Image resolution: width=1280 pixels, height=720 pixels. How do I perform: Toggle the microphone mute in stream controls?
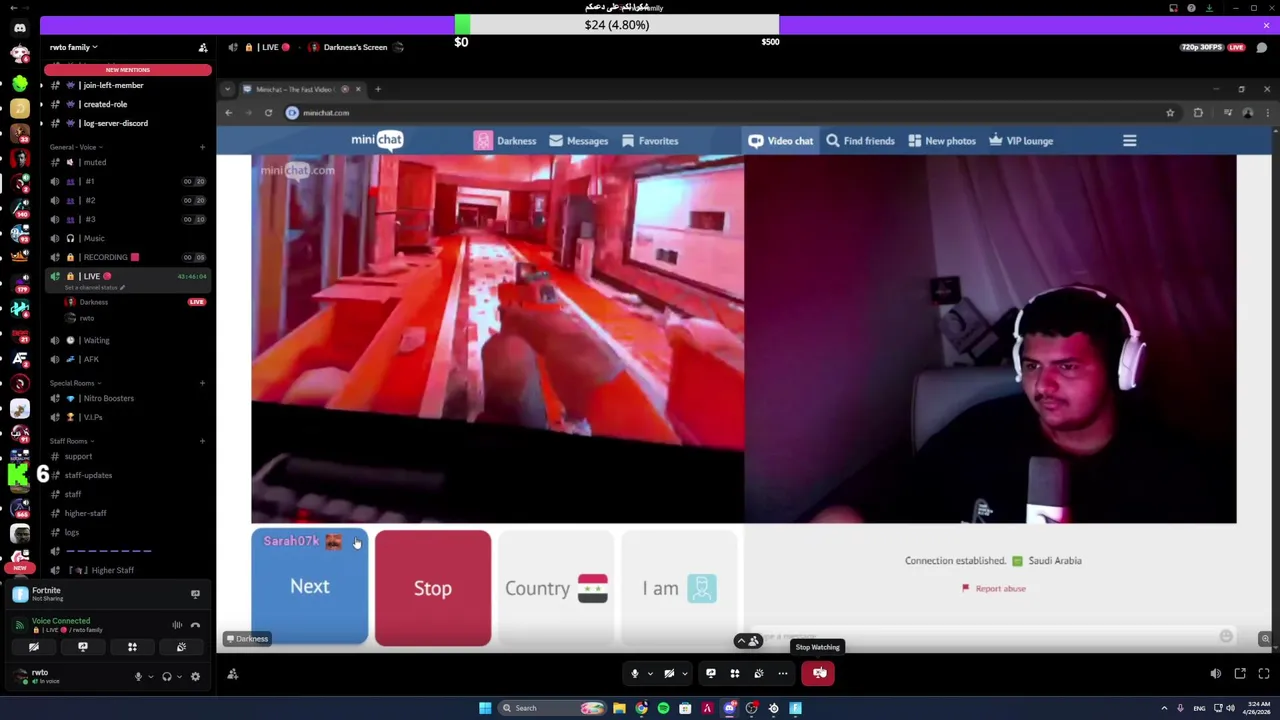[x=634, y=673]
